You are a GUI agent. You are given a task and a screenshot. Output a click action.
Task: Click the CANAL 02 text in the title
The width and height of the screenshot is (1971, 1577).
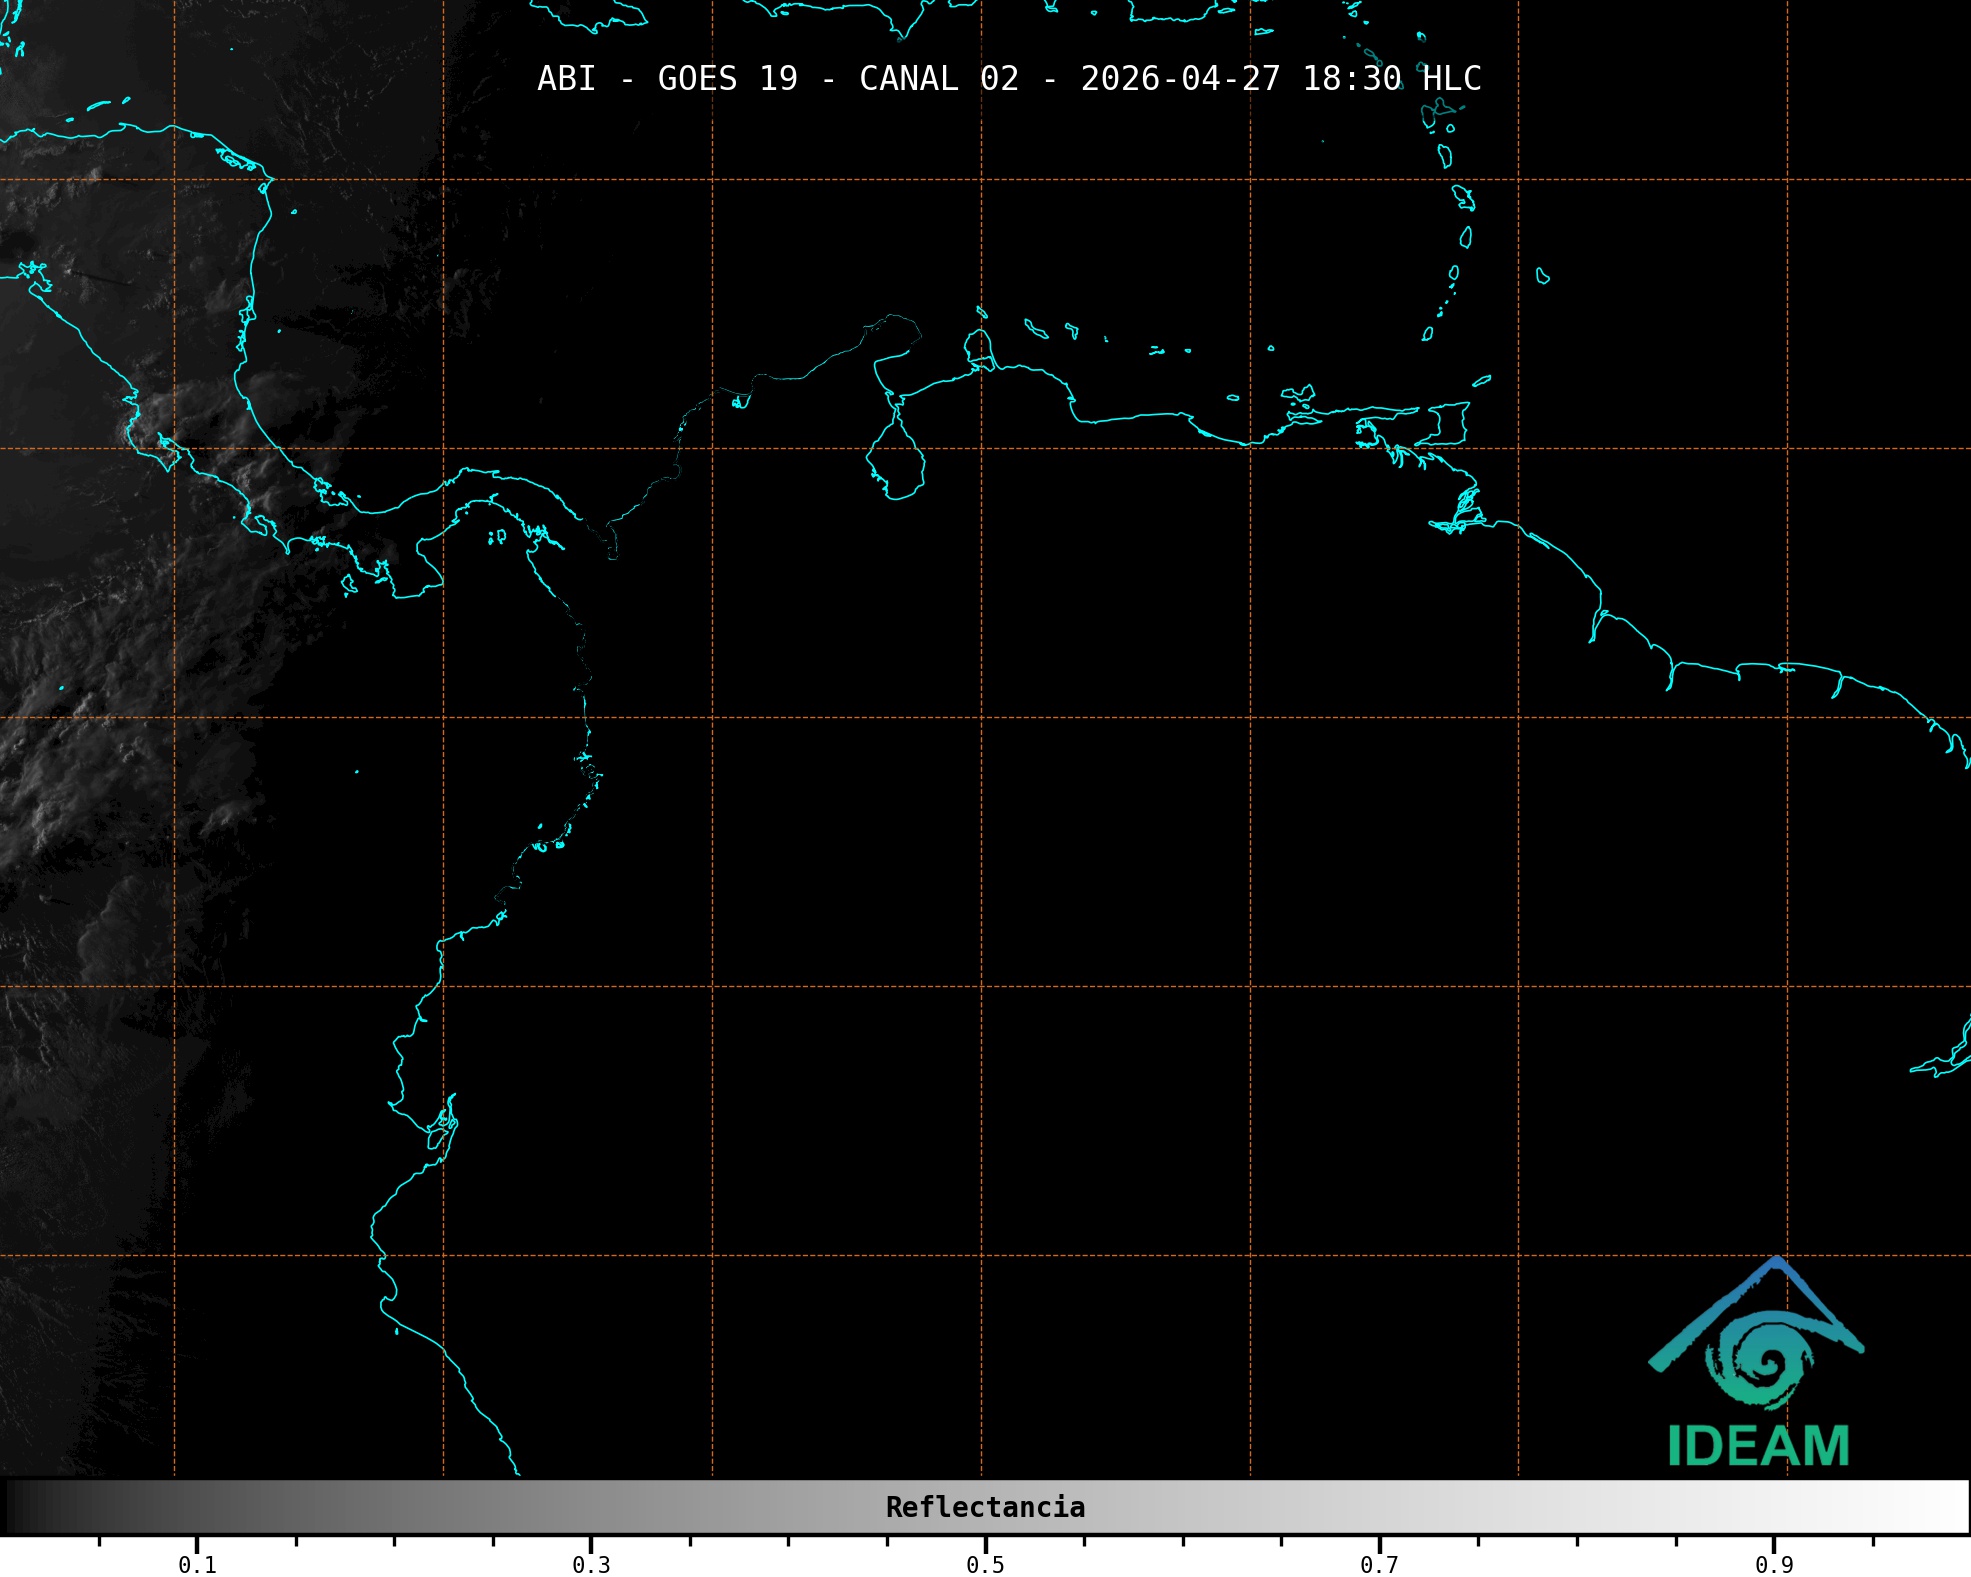click(938, 79)
